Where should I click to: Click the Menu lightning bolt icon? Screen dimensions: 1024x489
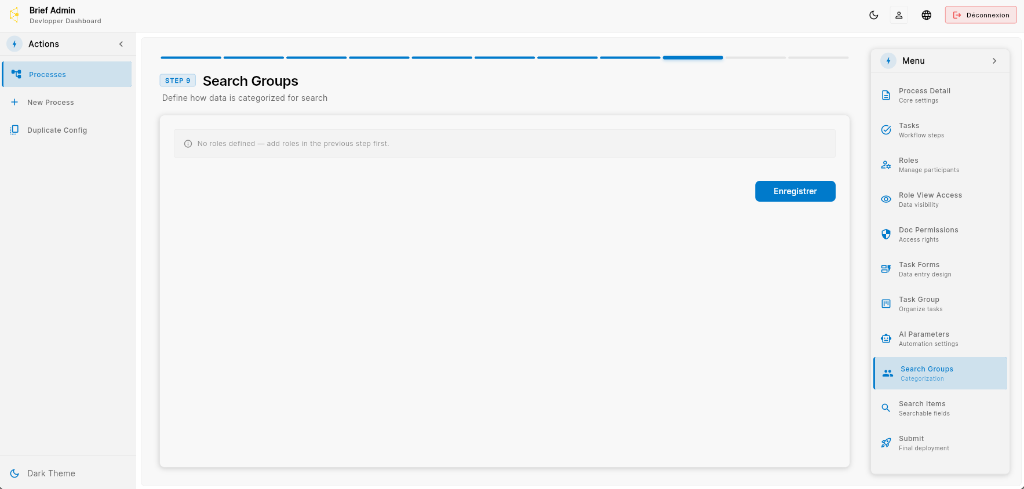click(x=888, y=61)
